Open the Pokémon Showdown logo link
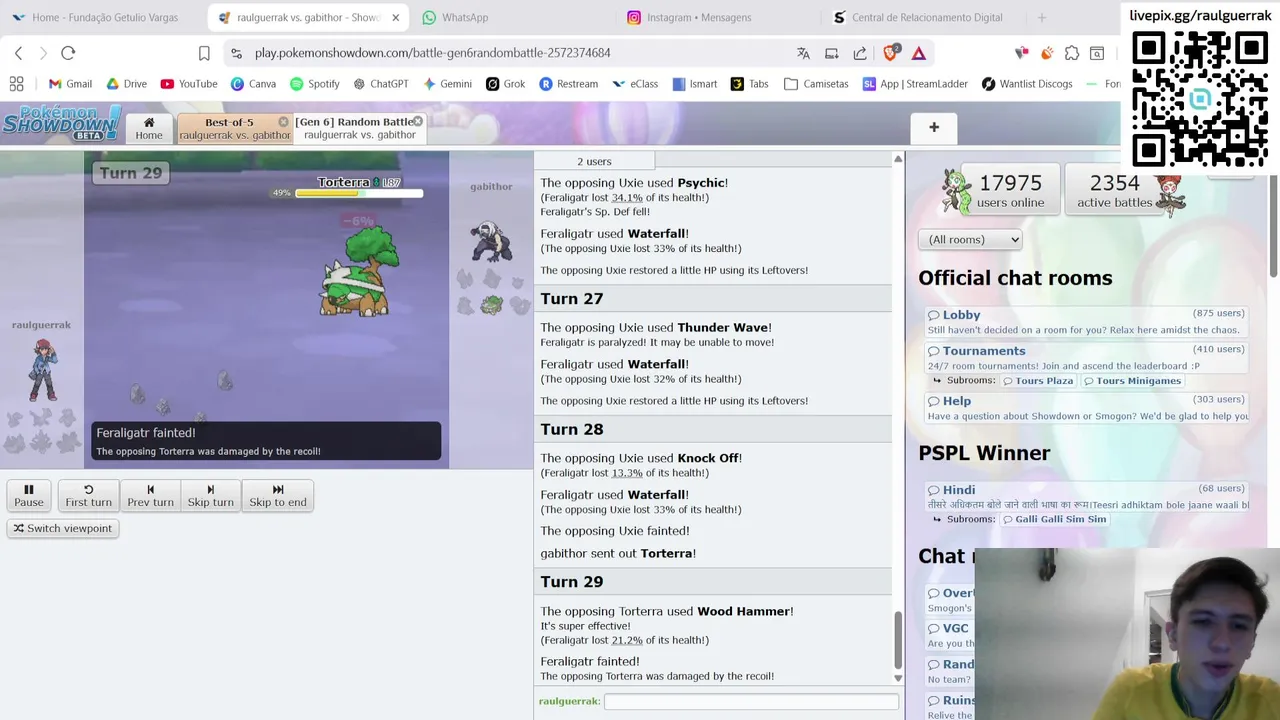 tap(62, 124)
